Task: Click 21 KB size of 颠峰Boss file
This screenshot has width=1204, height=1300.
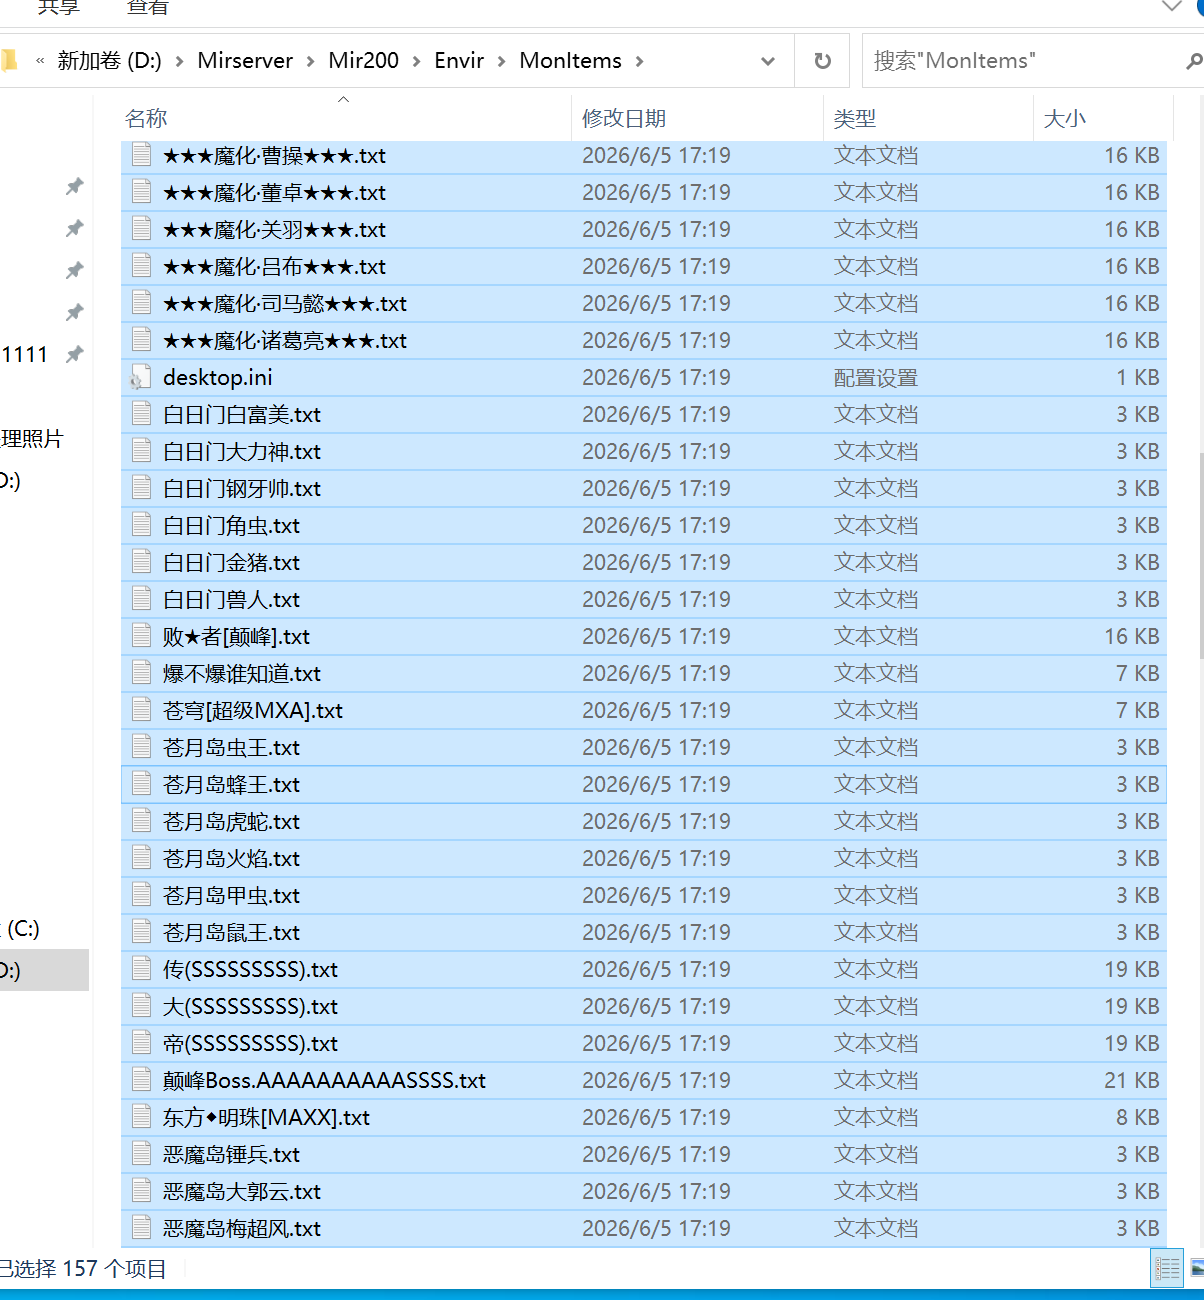Action: [1131, 1080]
